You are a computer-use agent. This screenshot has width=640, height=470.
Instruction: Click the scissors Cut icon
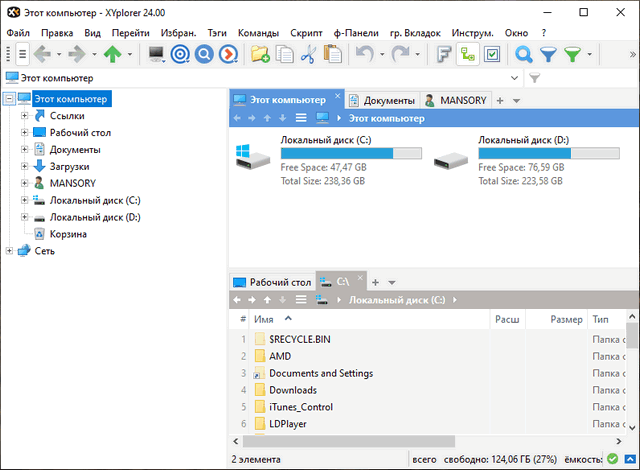307,54
